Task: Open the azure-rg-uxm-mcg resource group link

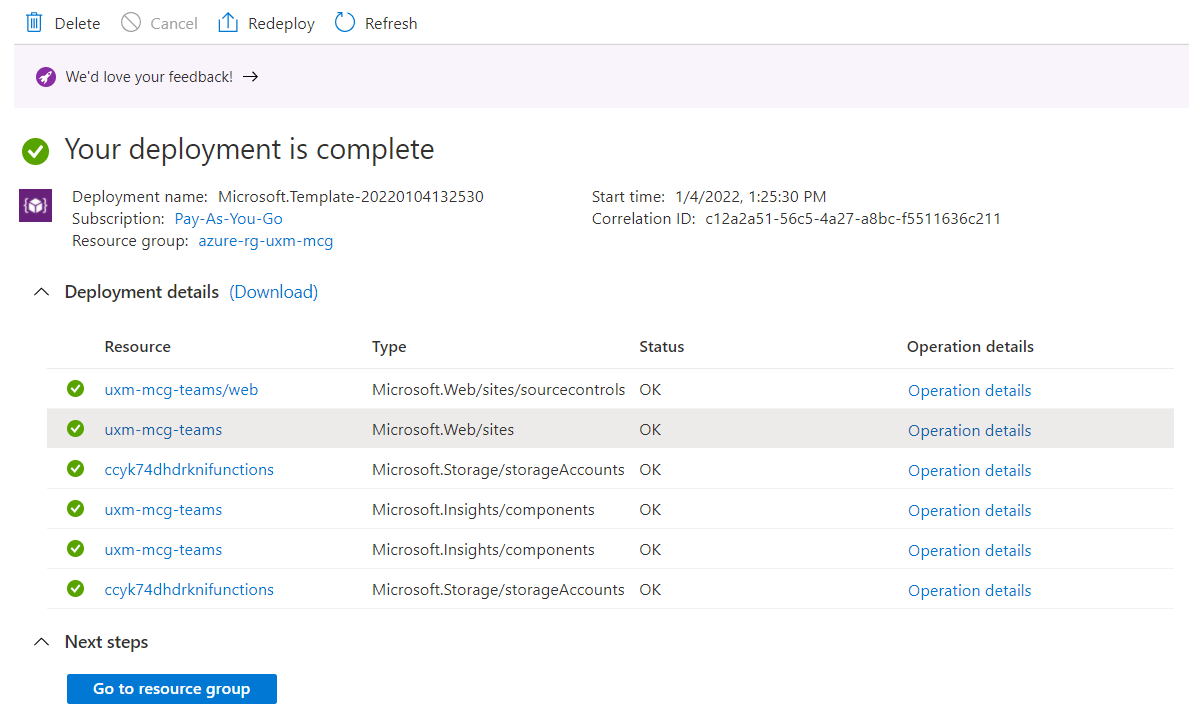Action: pyautogui.click(x=265, y=240)
